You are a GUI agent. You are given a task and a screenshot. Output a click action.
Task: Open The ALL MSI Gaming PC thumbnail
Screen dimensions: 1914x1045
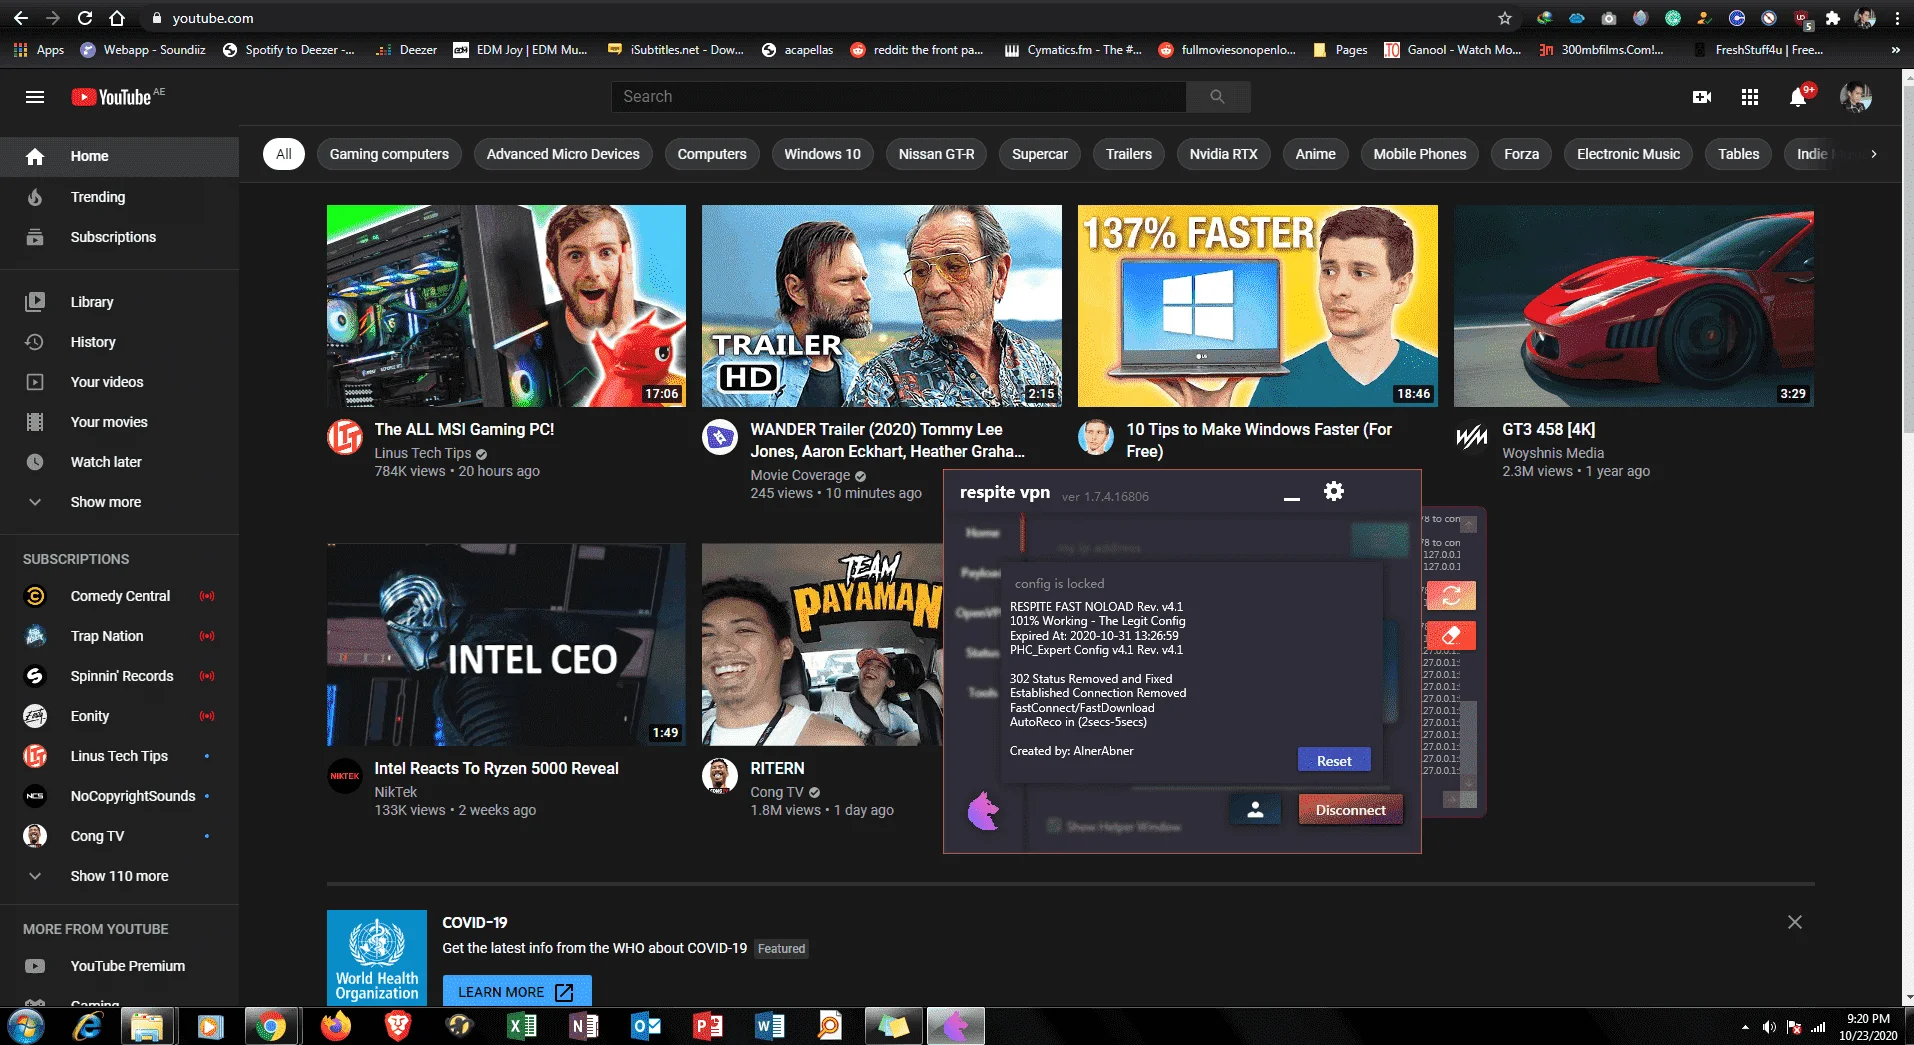pyautogui.click(x=506, y=306)
